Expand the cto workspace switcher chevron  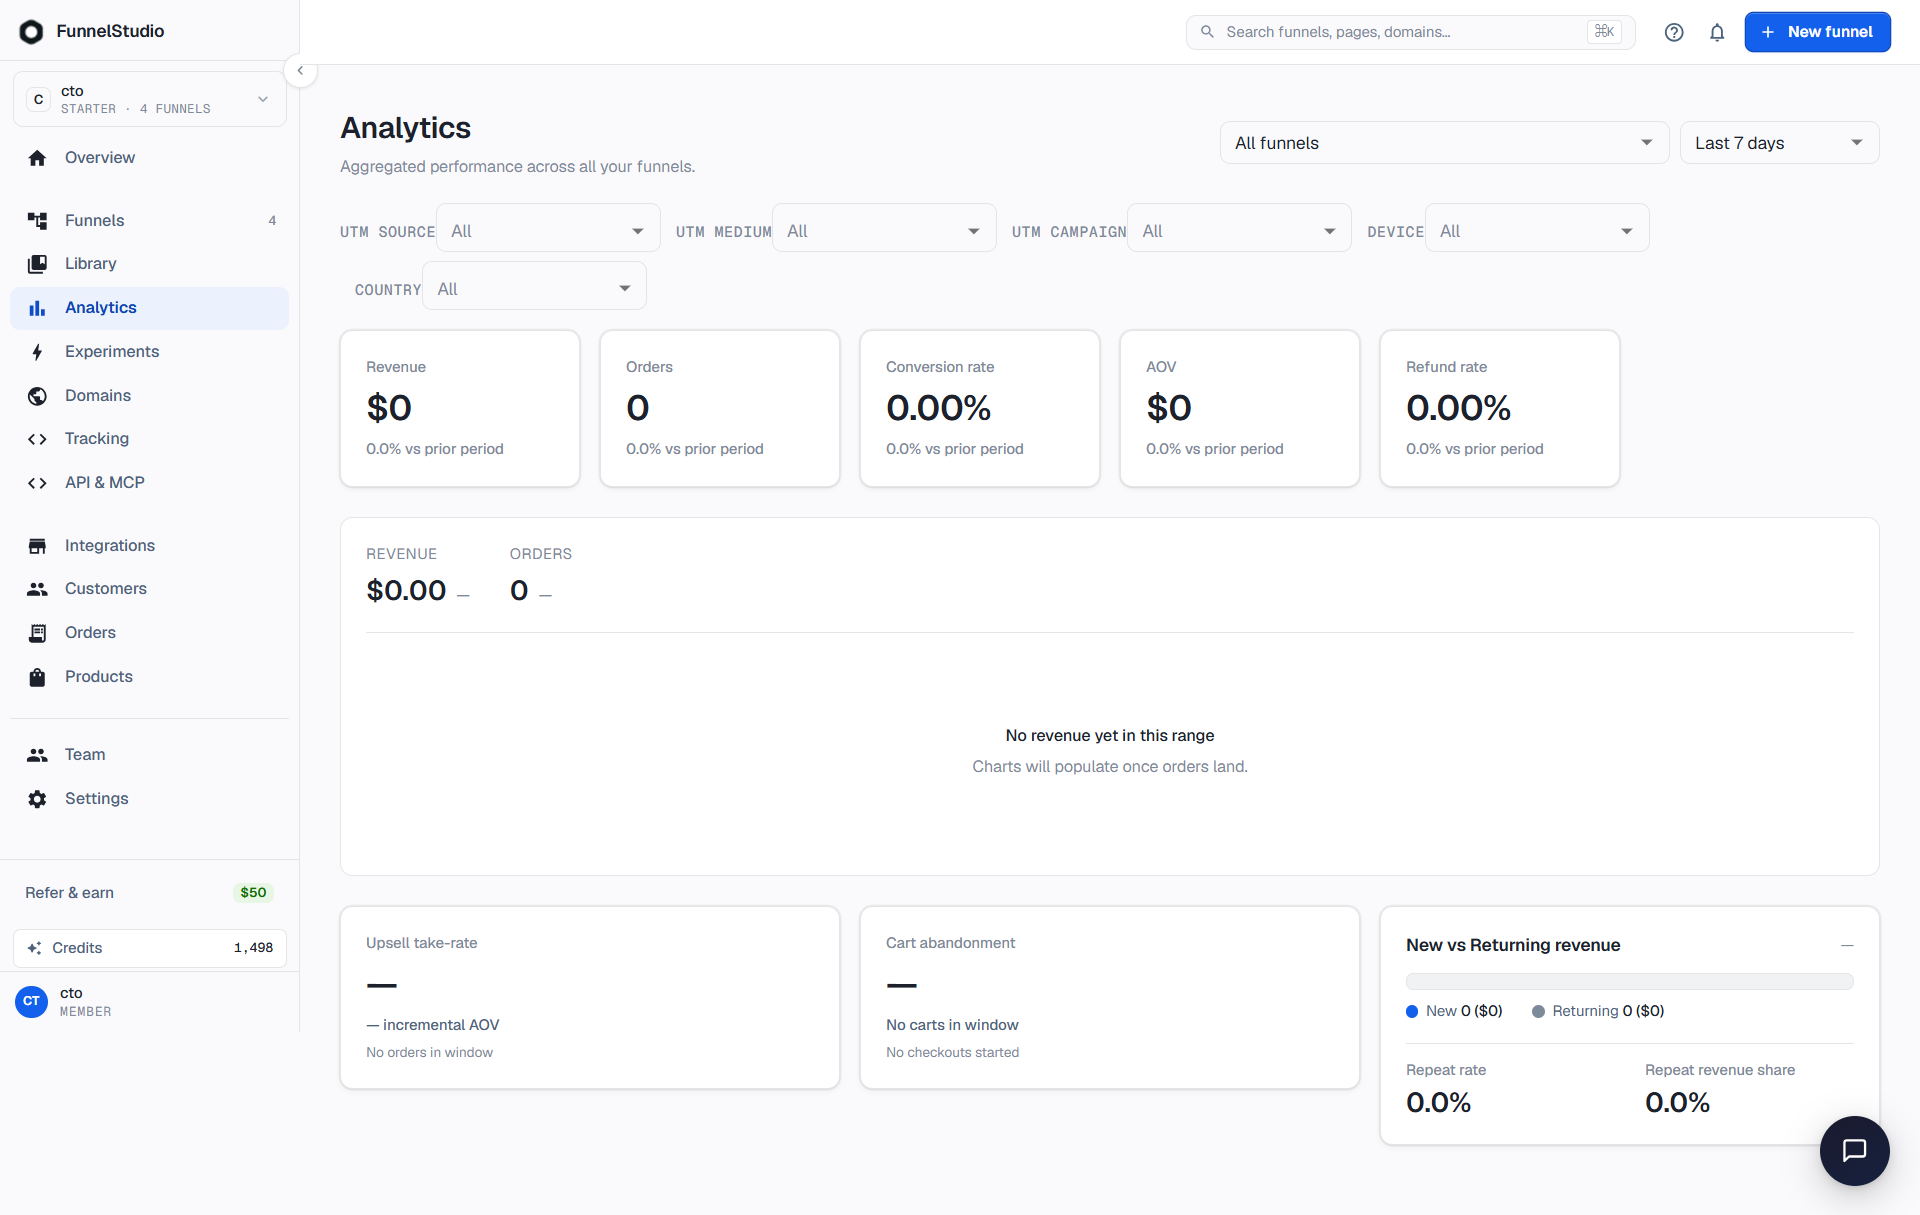click(x=263, y=99)
